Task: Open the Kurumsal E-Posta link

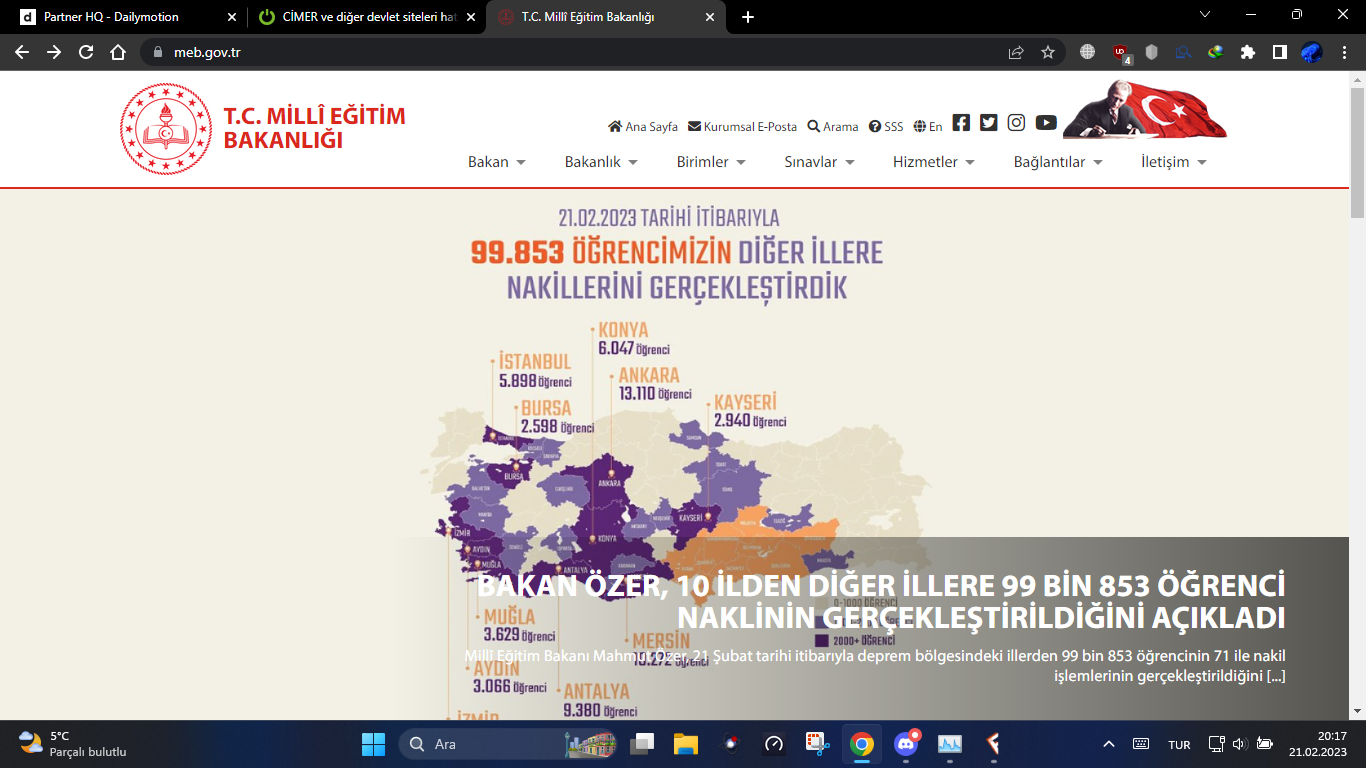Action: (x=743, y=127)
